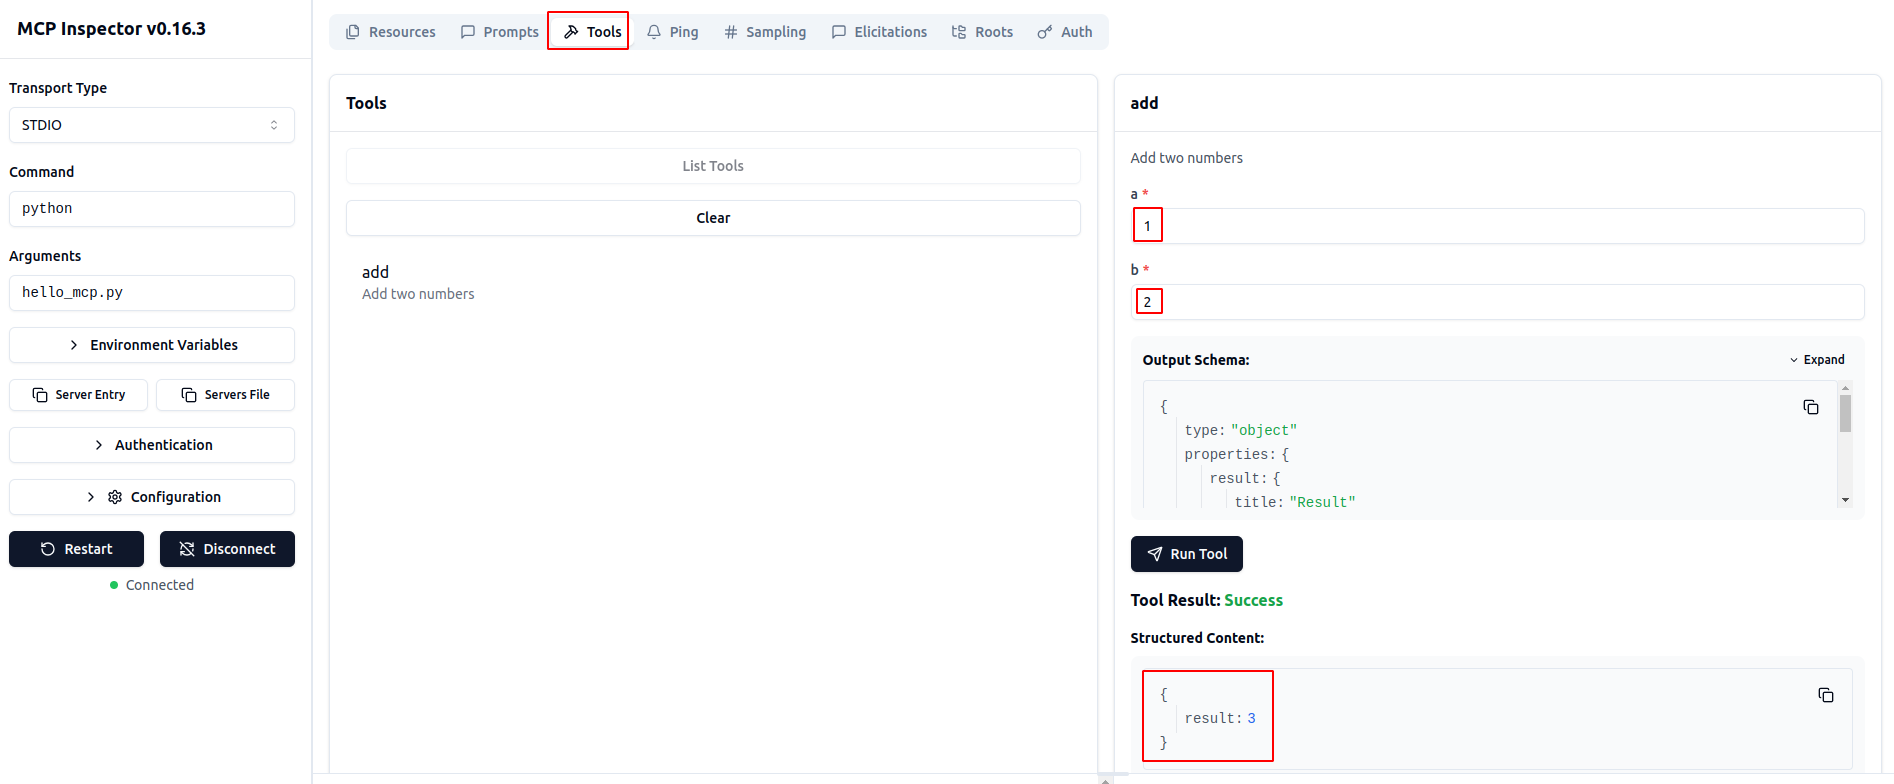Click the MCP Inspector v0.16.3 title

pyautogui.click(x=111, y=29)
